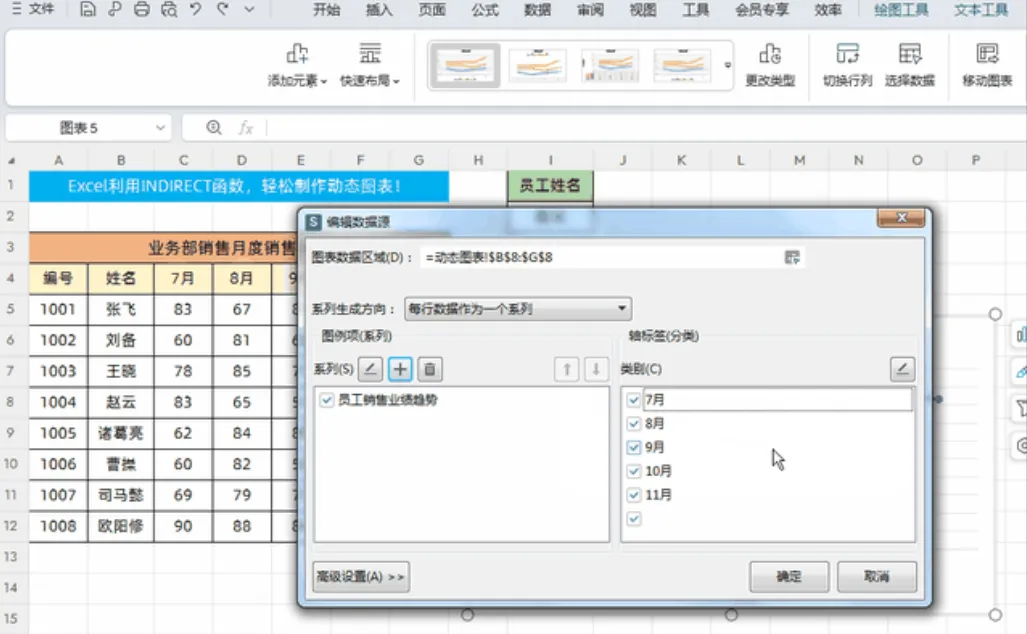
Task: Click the 取消 button
Action: click(876, 577)
